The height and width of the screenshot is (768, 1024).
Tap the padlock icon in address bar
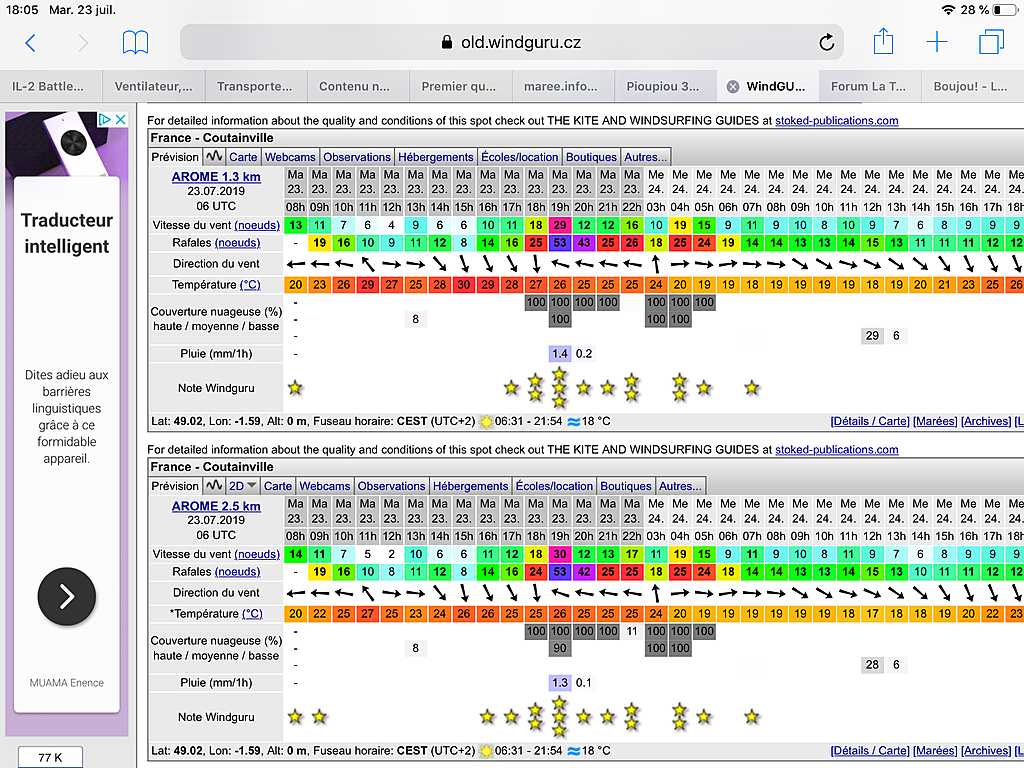point(447,42)
